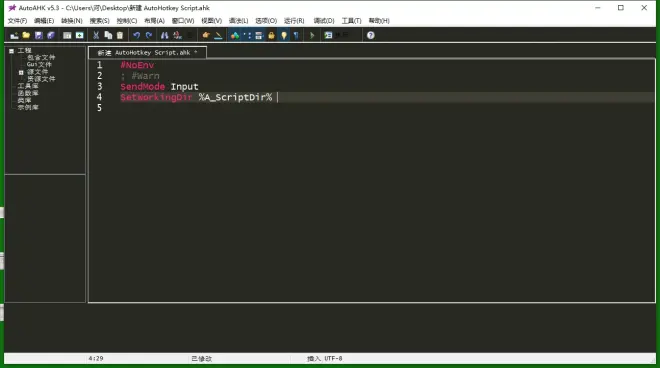The width and height of the screenshot is (660, 368).
Task: Click the green Run script arrow
Action: pyautogui.click(x=312, y=35)
